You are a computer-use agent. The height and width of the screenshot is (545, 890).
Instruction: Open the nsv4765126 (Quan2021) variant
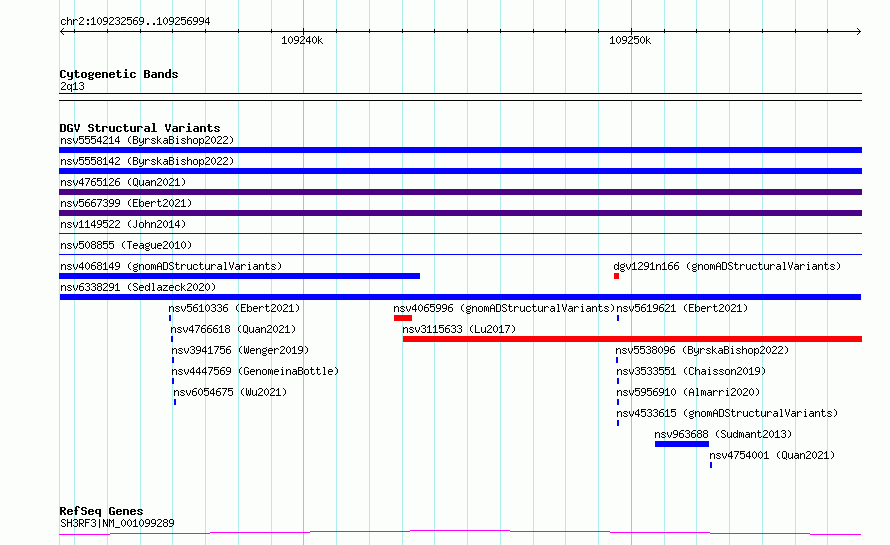[123, 182]
